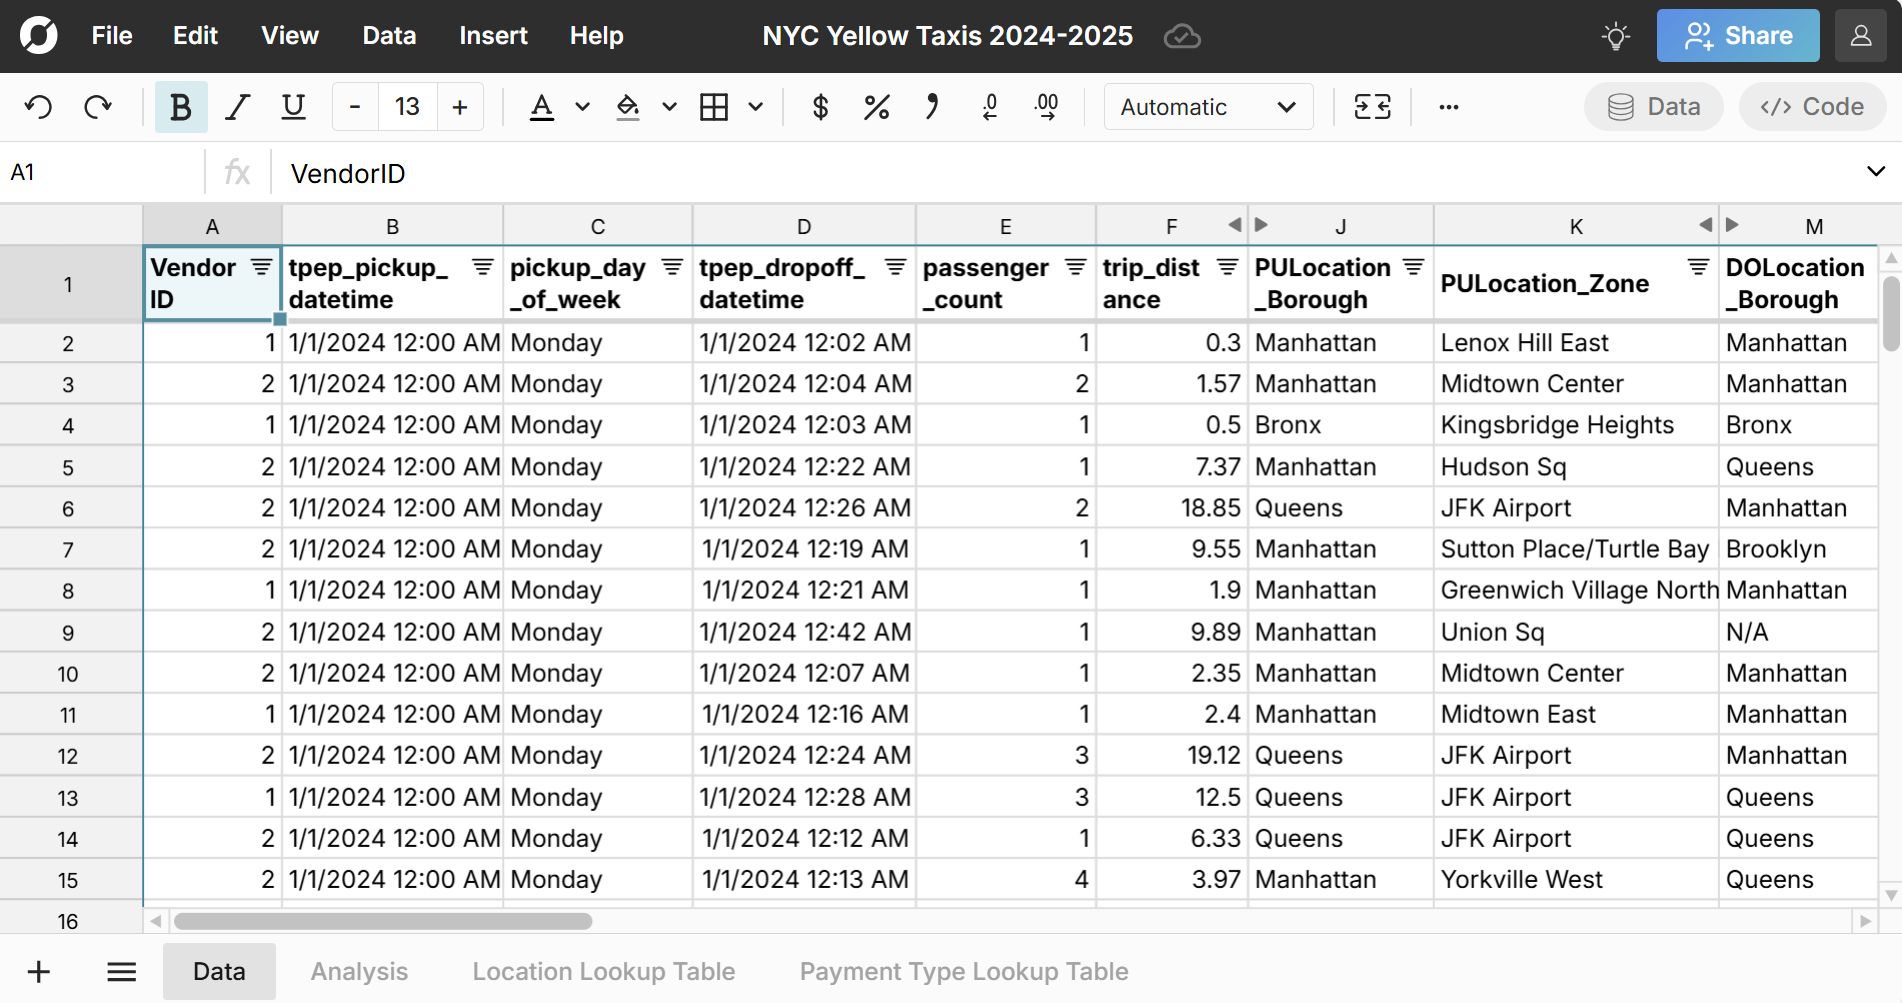Screen dimensions: 1902x1003
Task: Toggle bold formatting
Action: click(x=181, y=107)
